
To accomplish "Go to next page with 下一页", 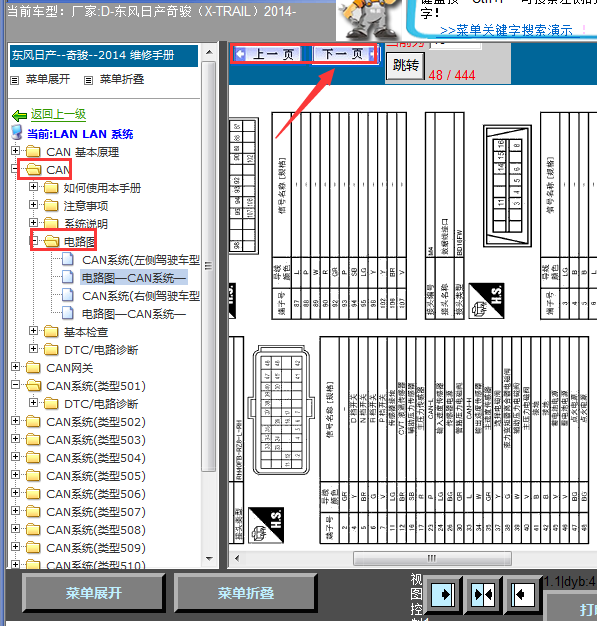I will 345,54.
